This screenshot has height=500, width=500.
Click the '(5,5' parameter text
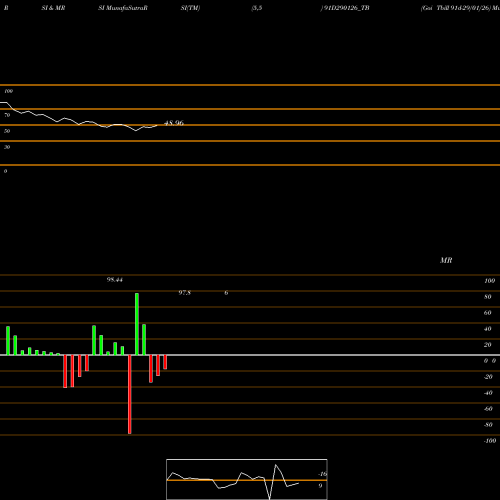coord(257,8)
